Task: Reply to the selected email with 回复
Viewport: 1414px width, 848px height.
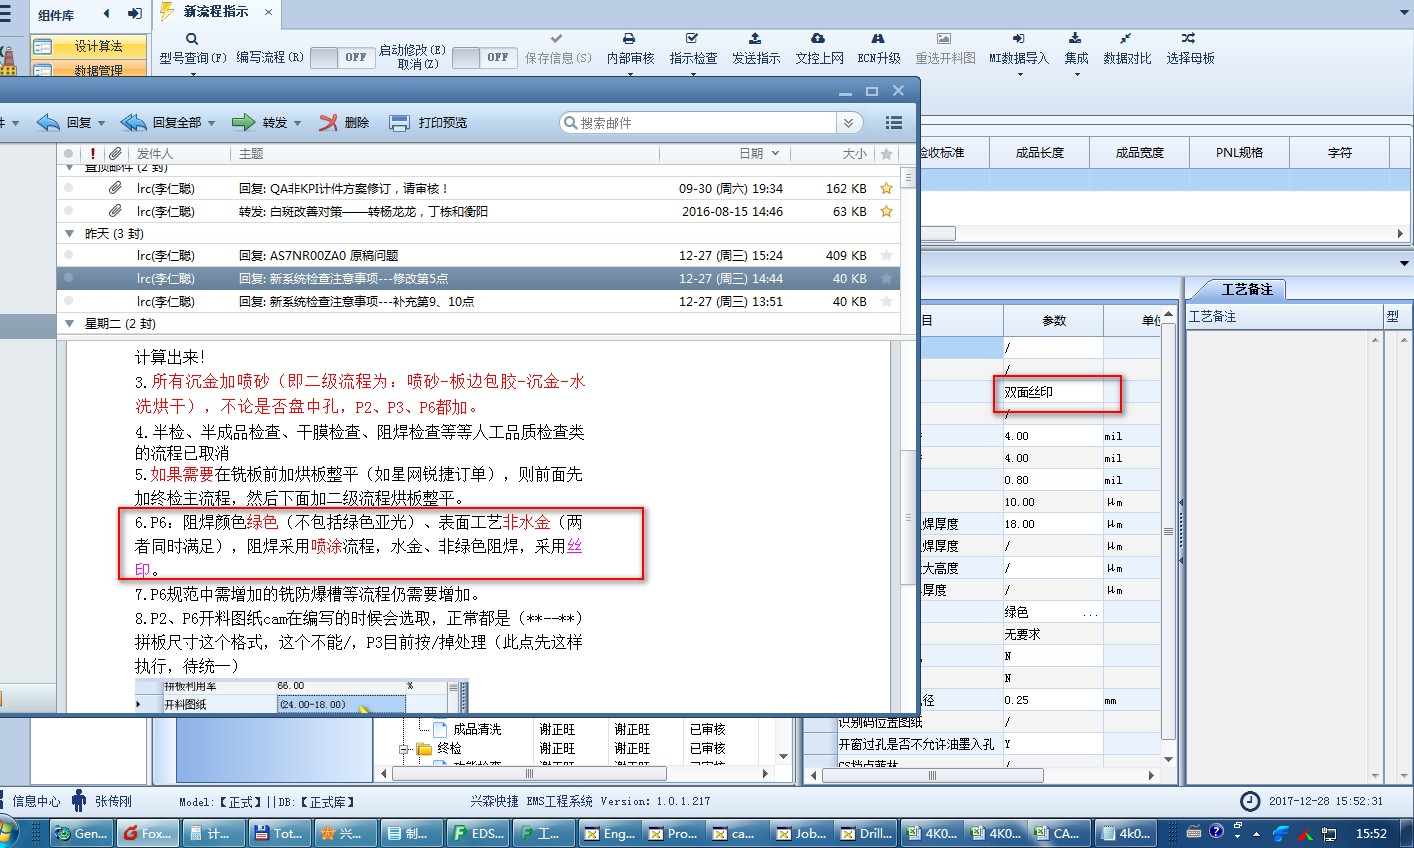Action: 65,122
